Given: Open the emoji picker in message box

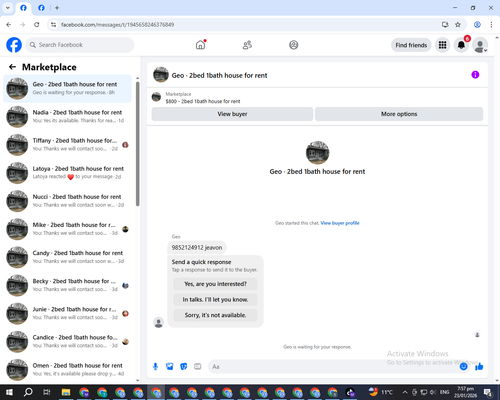Looking at the screenshot, I should pyautogui.click(x=463, y=367).
